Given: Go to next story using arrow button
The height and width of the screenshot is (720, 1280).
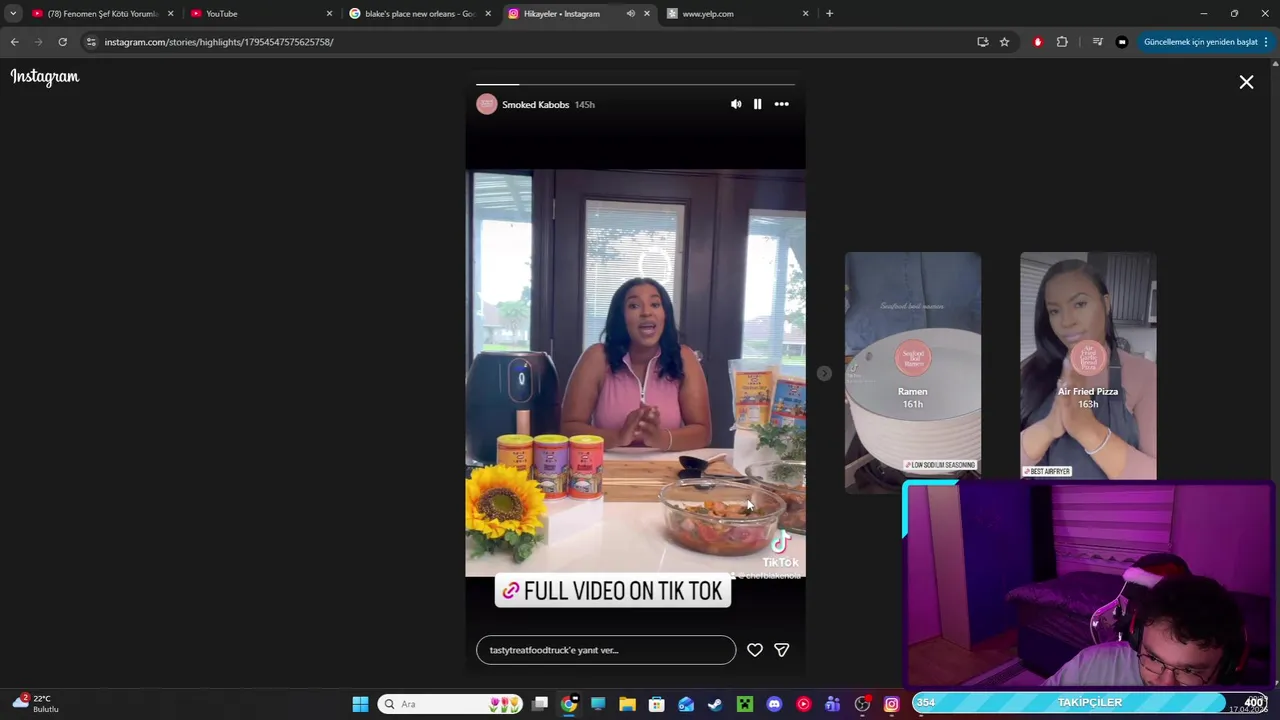Looking at the screenshot, I should [x=823, y=373].
